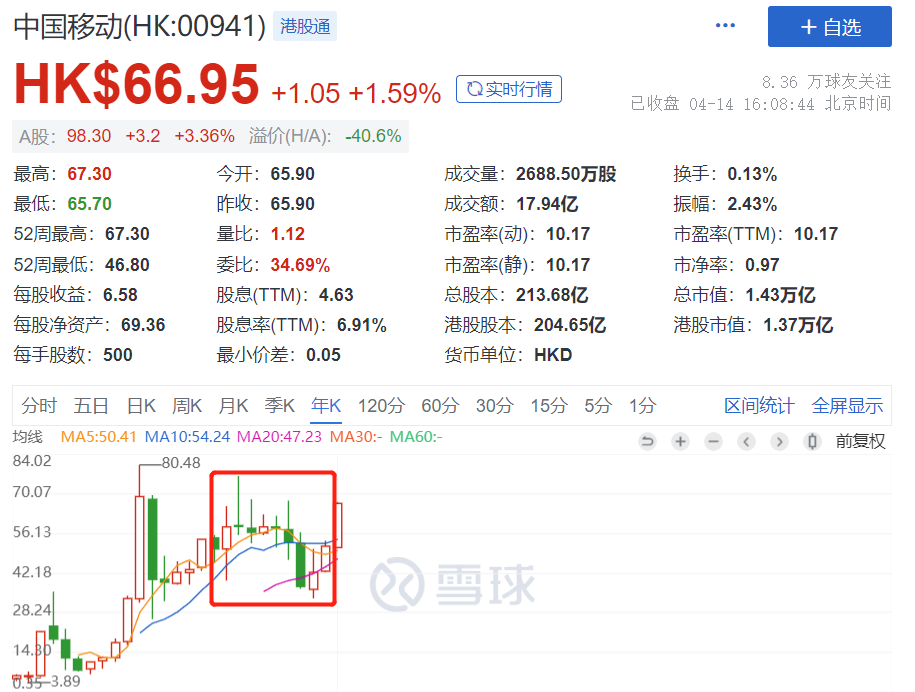Click the 量比 value 1.12
The width and height of the screenshot is (915, 692).
coord(288,234)
